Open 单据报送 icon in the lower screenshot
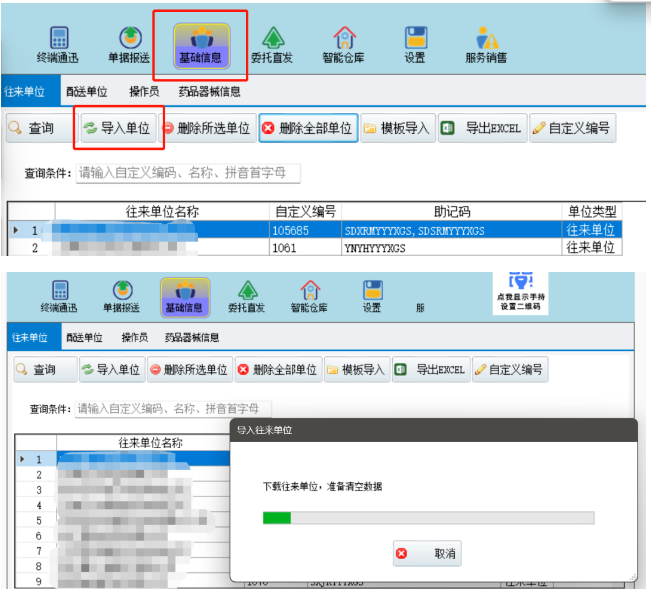The height and width of the screenshot is (597, 651). pos(122,296)
